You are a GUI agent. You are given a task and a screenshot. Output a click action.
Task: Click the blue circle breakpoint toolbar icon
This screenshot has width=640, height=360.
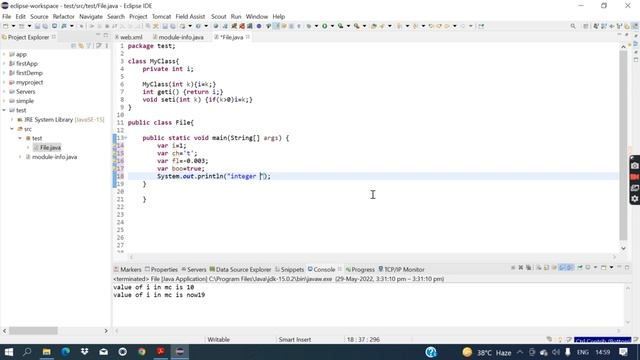point(259,26)
